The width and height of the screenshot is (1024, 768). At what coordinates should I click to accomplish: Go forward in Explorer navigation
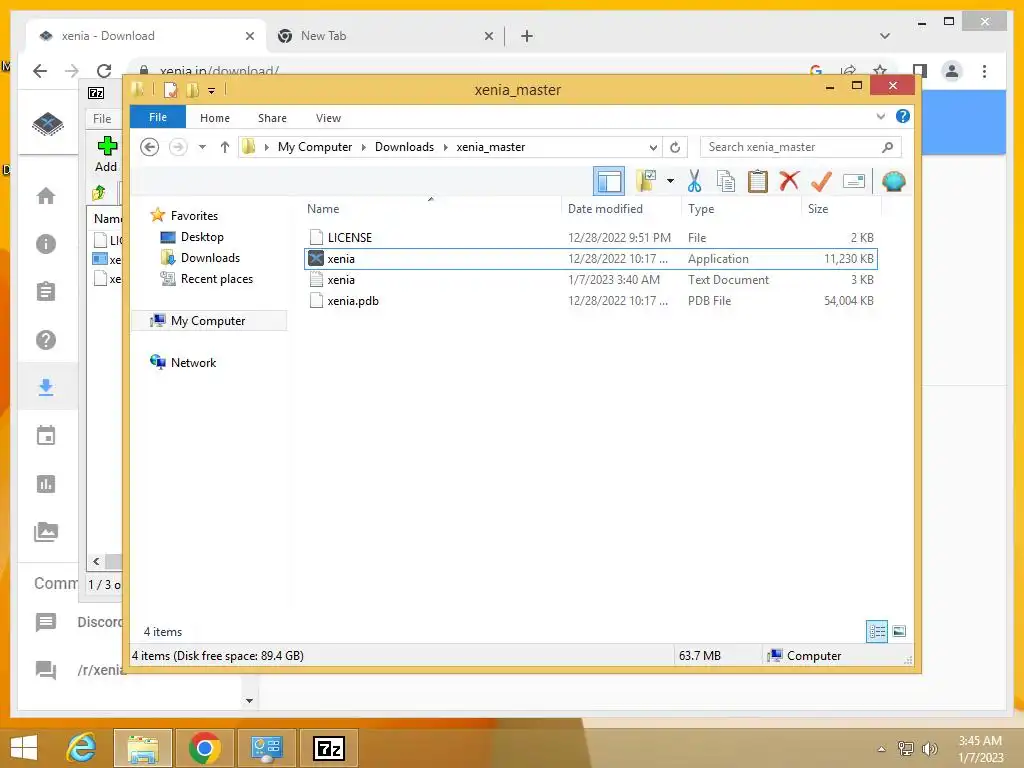pyautogui.click(x=178, y=147)
